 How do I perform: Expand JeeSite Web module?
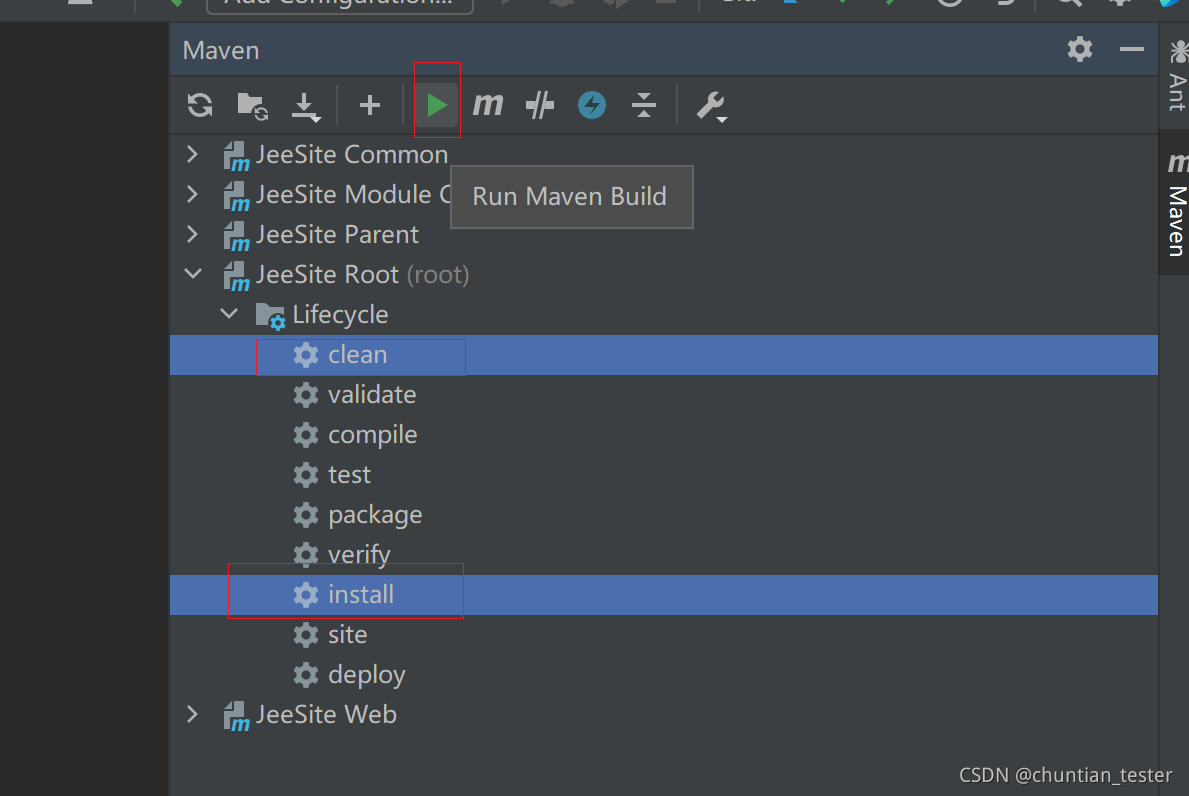pos(193,714)
